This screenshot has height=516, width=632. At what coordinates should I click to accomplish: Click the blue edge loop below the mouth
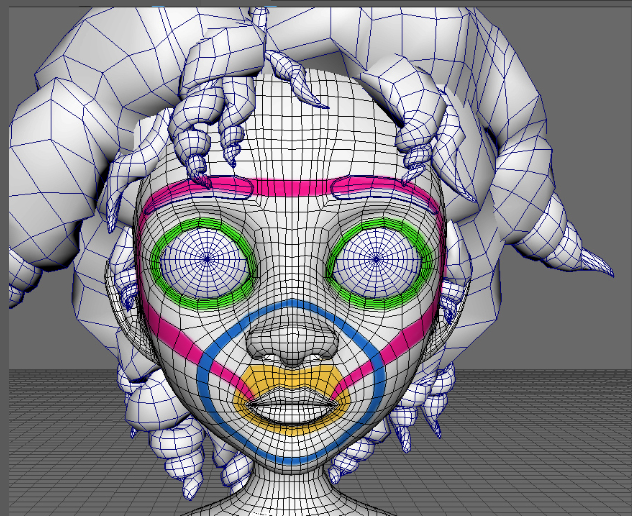click(290, 458)
